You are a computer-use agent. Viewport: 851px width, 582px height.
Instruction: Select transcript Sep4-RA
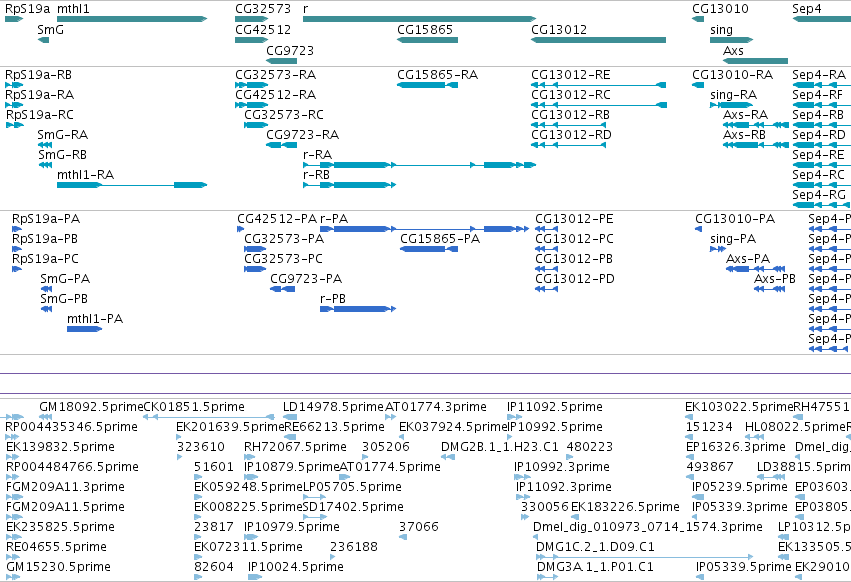click(x=819, y=75)
